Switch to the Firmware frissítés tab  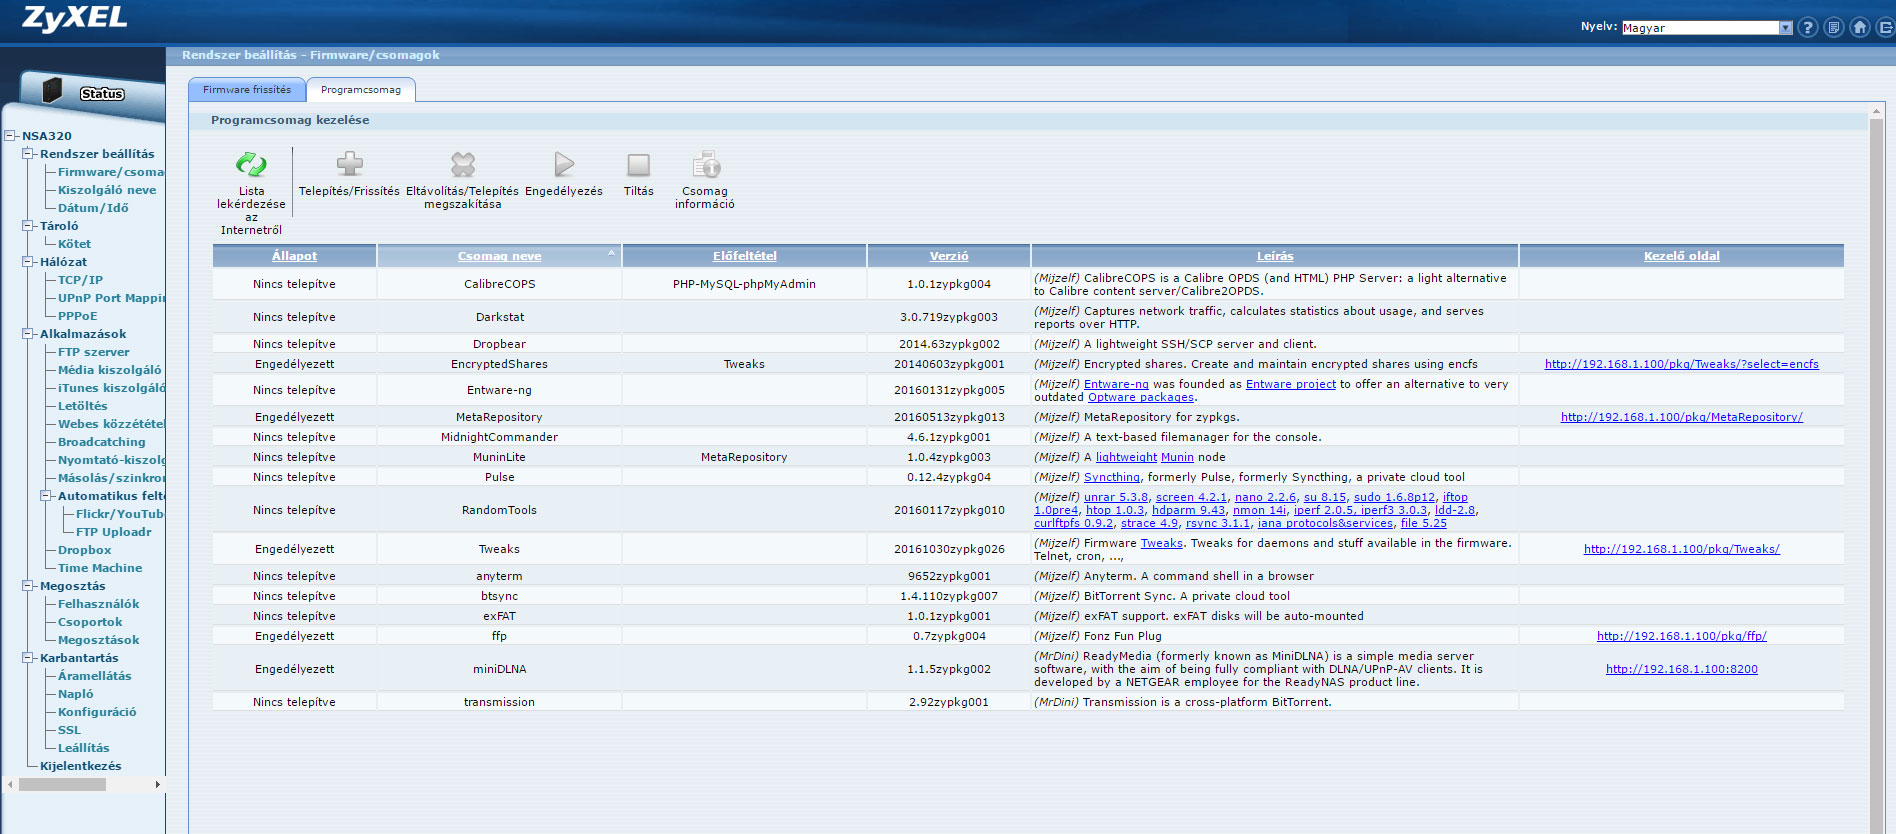[x=247, y=89]
